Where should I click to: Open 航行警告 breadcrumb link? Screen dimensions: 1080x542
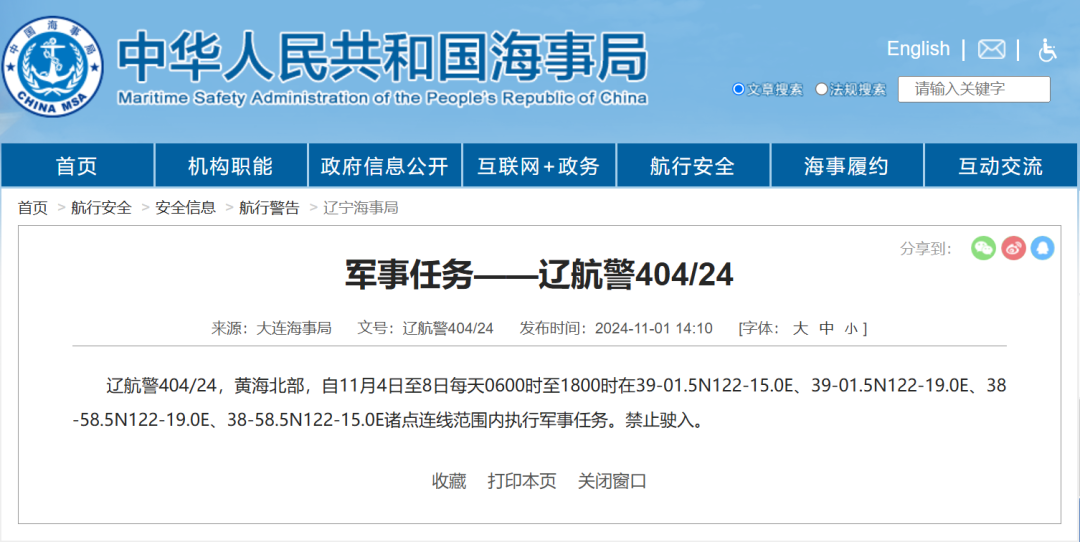pyautogui.click(x=269, y=208)
